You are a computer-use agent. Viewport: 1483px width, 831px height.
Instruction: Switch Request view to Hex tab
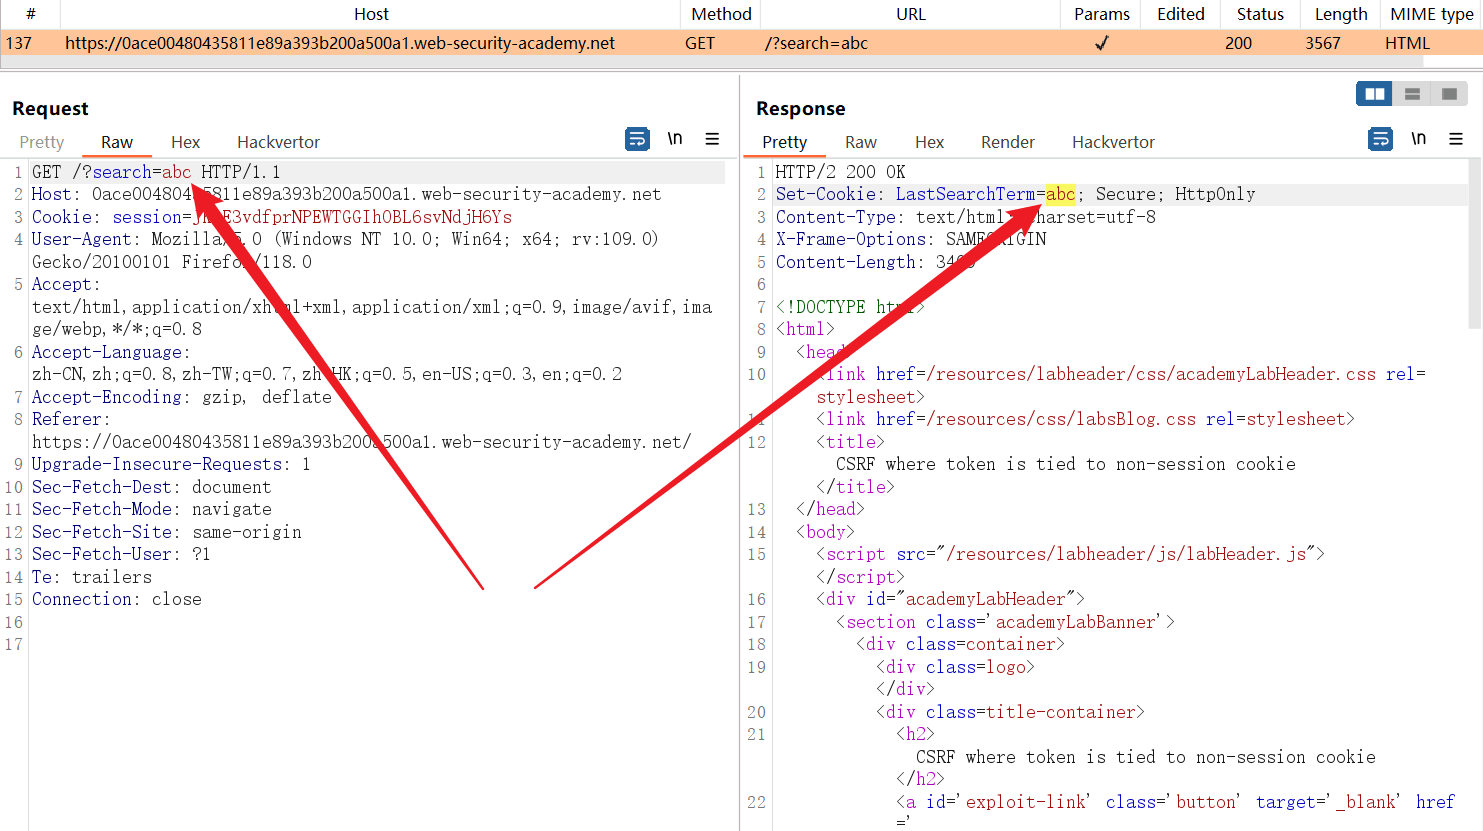click(x=185, y=142)
